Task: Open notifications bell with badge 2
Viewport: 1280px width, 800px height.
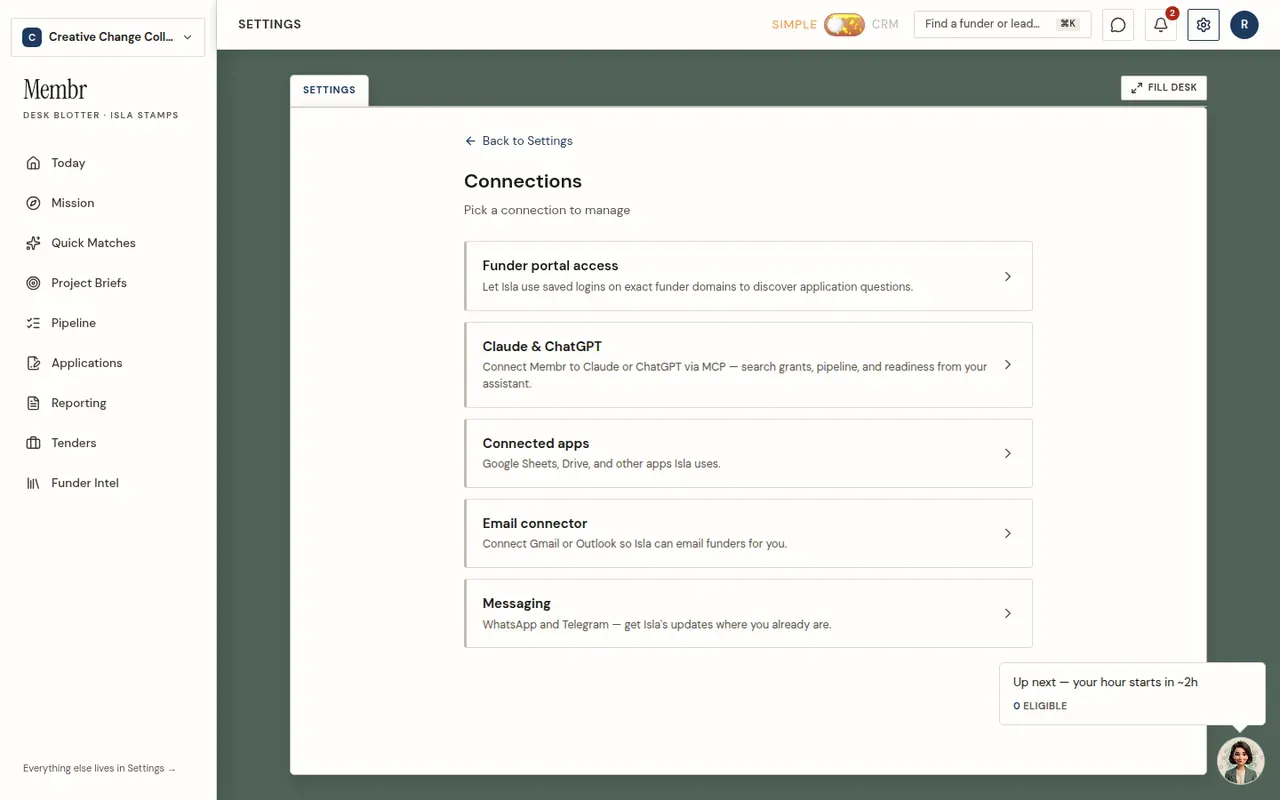Action: click(x=1160, y=25)
